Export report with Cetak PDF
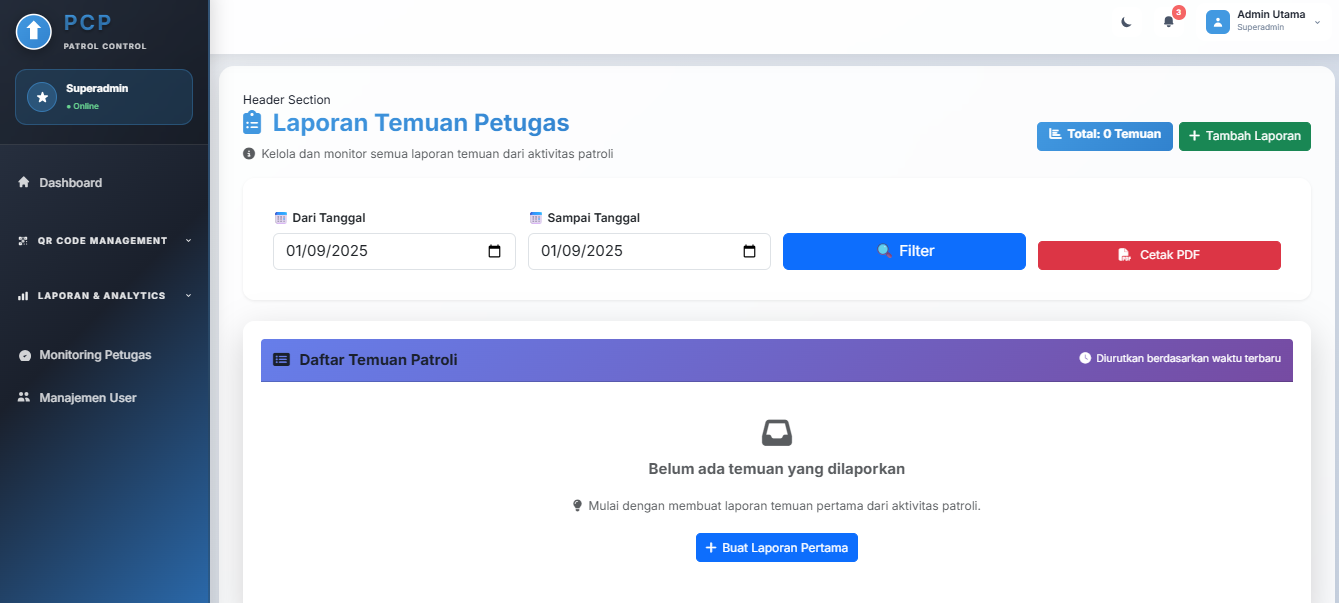 coord(1159,255)
